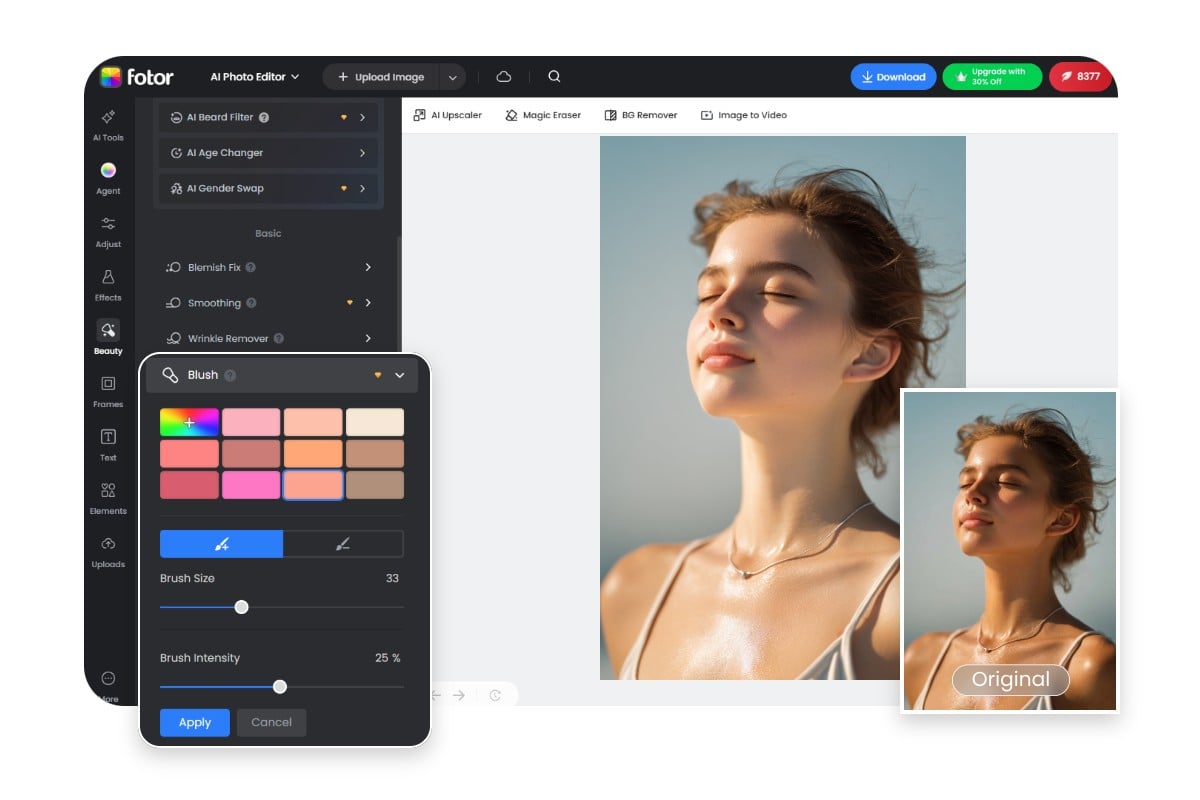1200x800 pixels.
Task: Open the AI Photo Editor menu
Action: click(x=253, y=76)
